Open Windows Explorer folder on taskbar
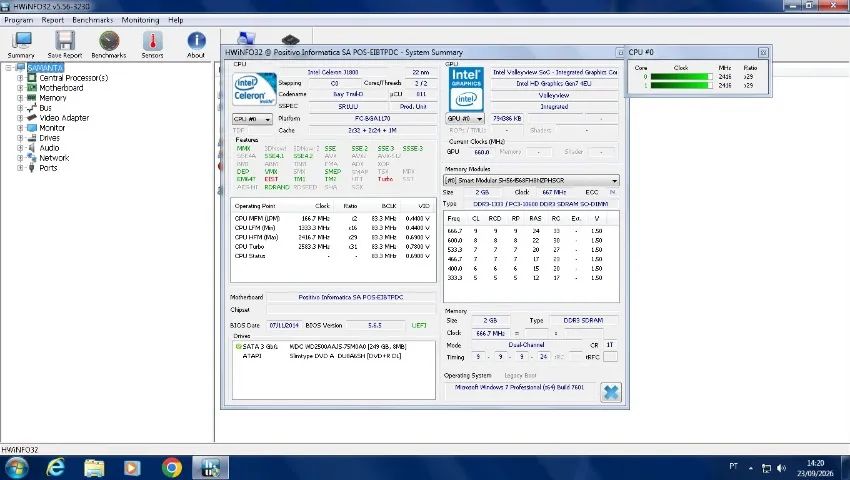 coord(94,468)
